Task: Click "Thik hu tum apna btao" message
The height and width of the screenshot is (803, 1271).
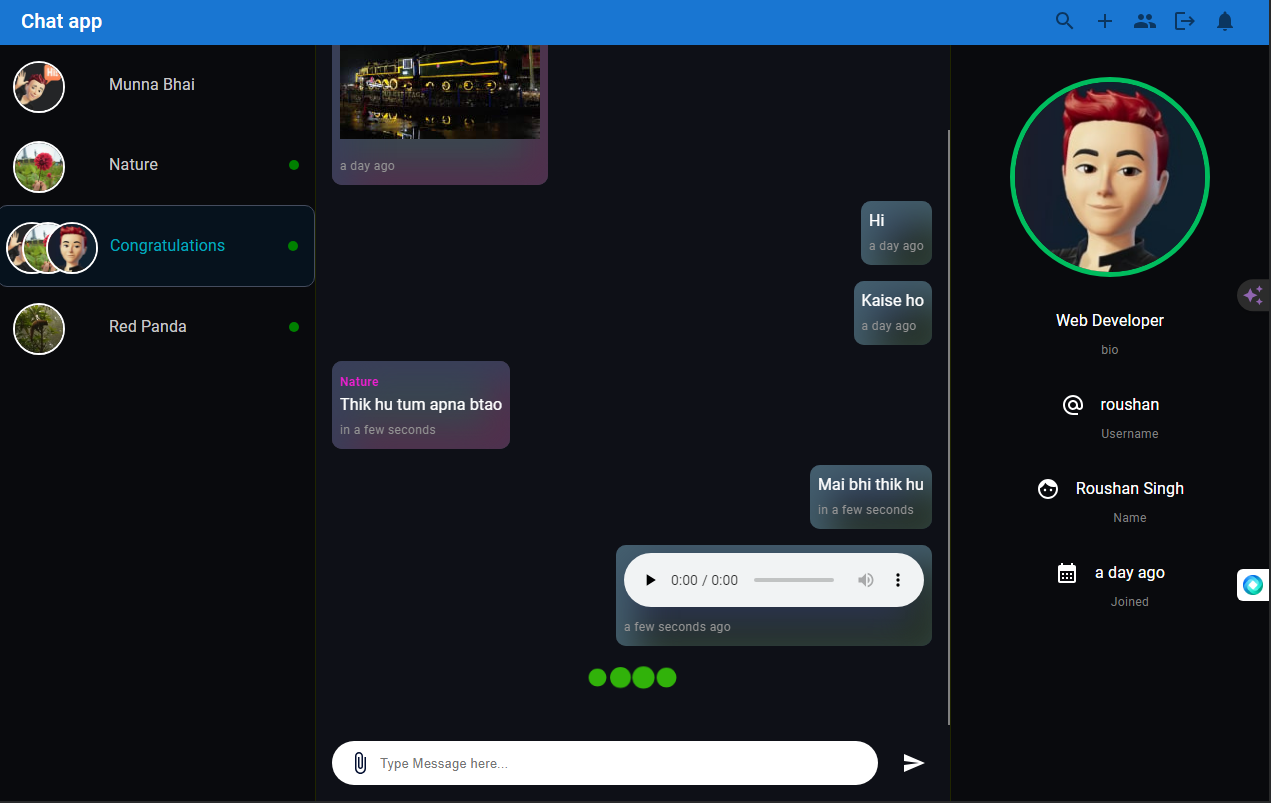Action: pyautogui.click(x=421, y=405)
